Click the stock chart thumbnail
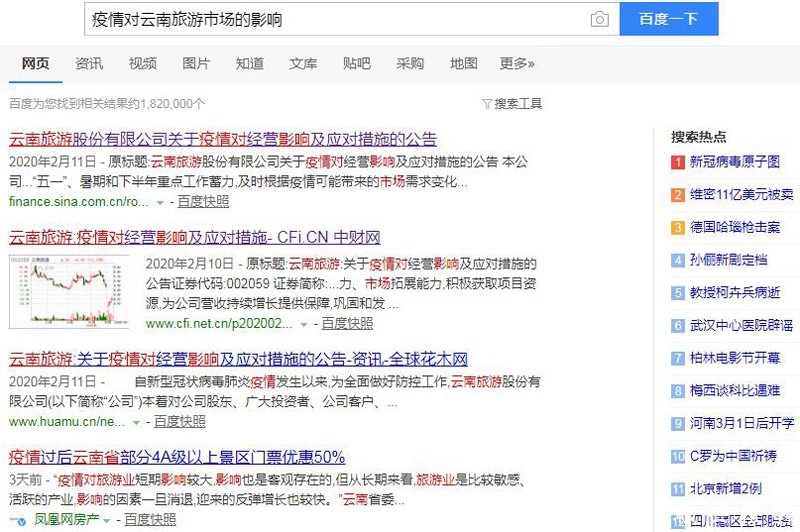Viewport: 800px width, 532px height. pos(69,291)
